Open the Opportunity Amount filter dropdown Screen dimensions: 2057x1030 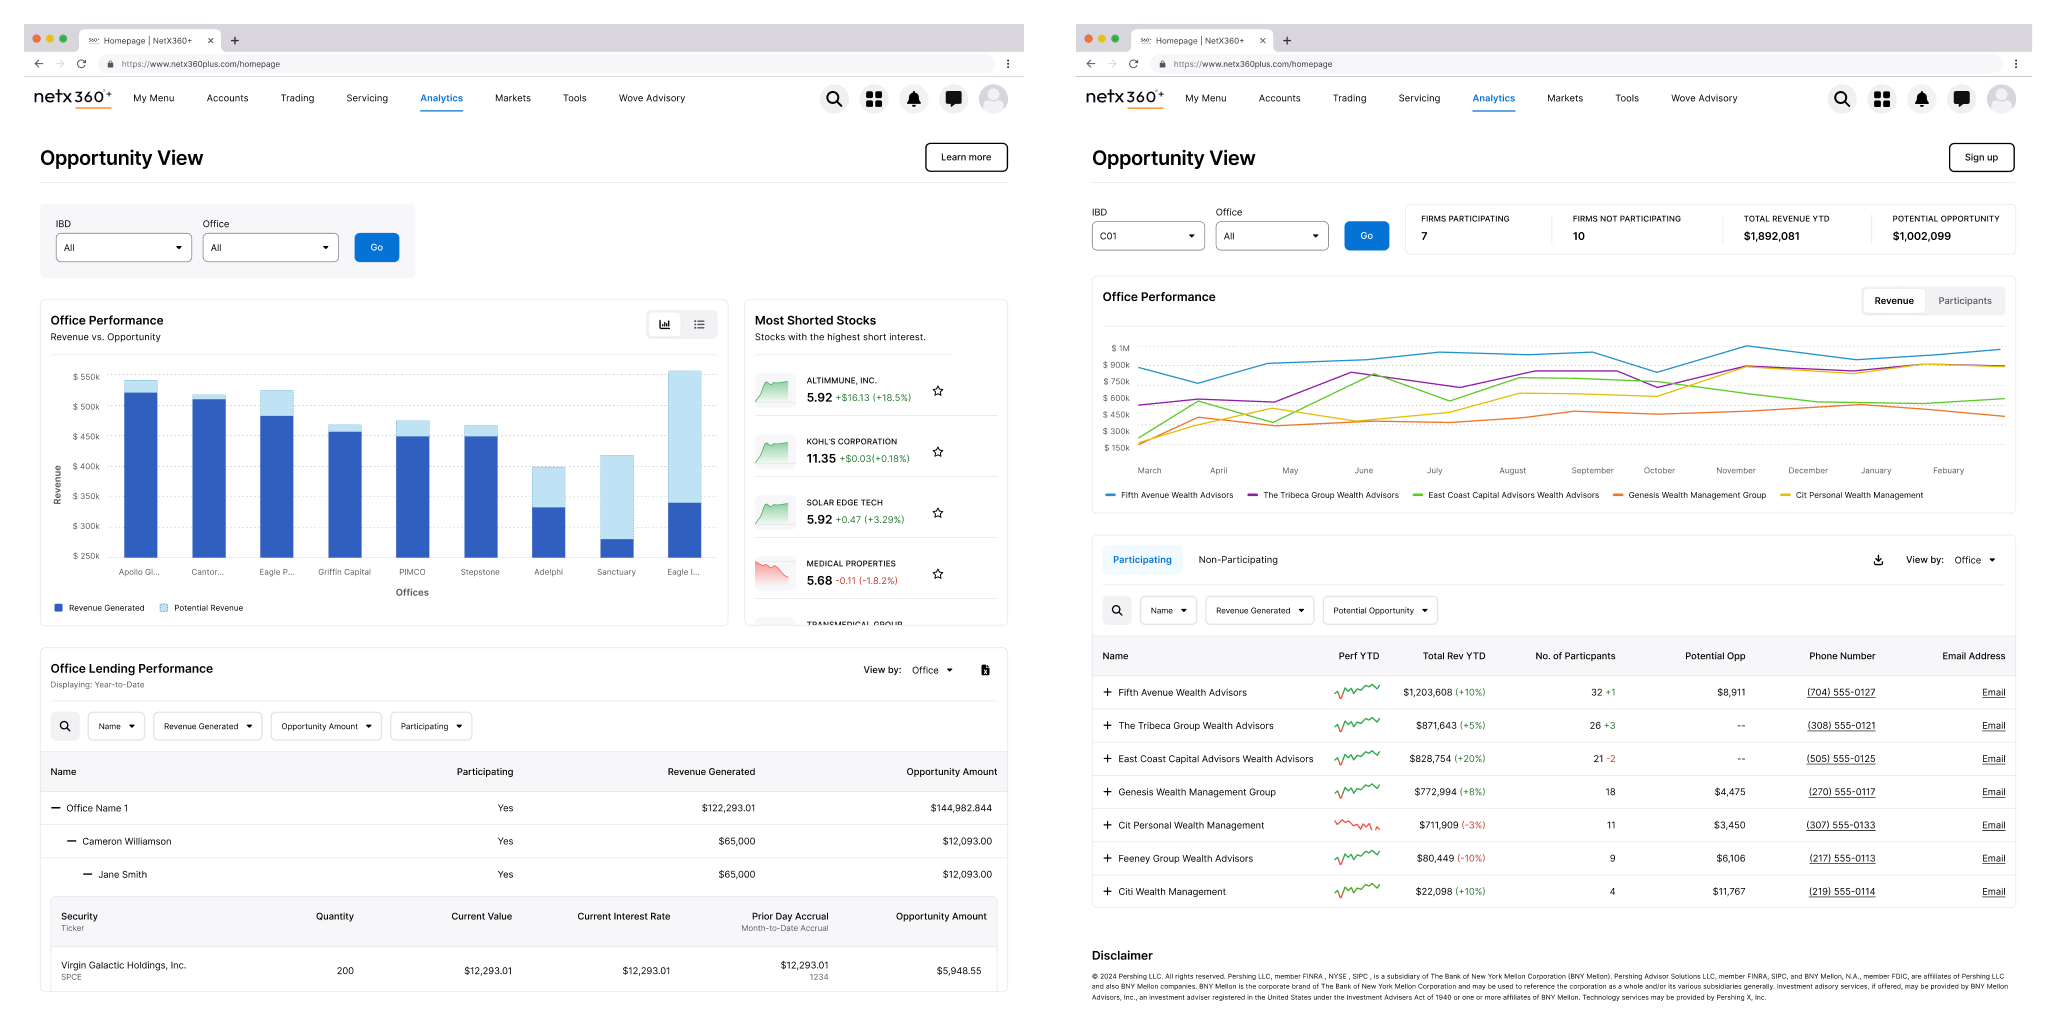coord(326,726)
